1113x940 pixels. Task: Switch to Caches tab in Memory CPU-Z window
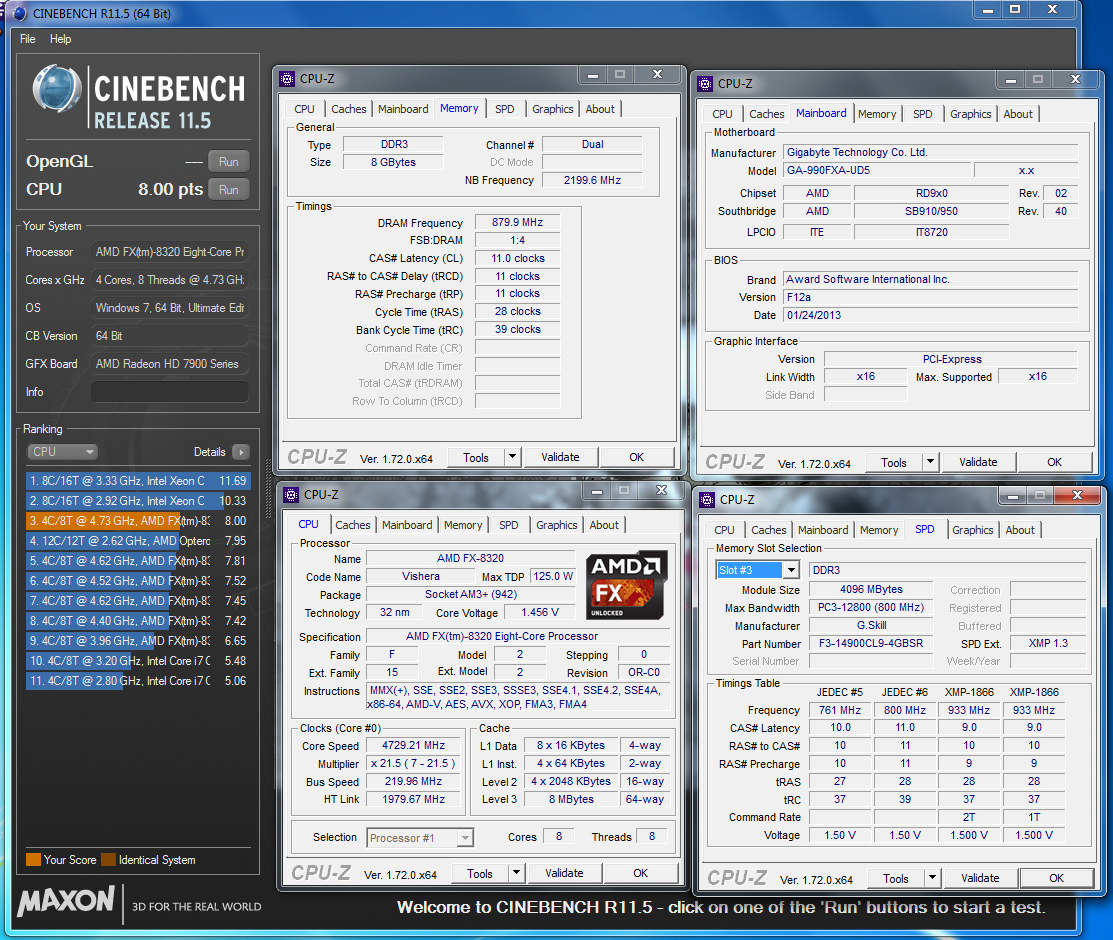349,109
